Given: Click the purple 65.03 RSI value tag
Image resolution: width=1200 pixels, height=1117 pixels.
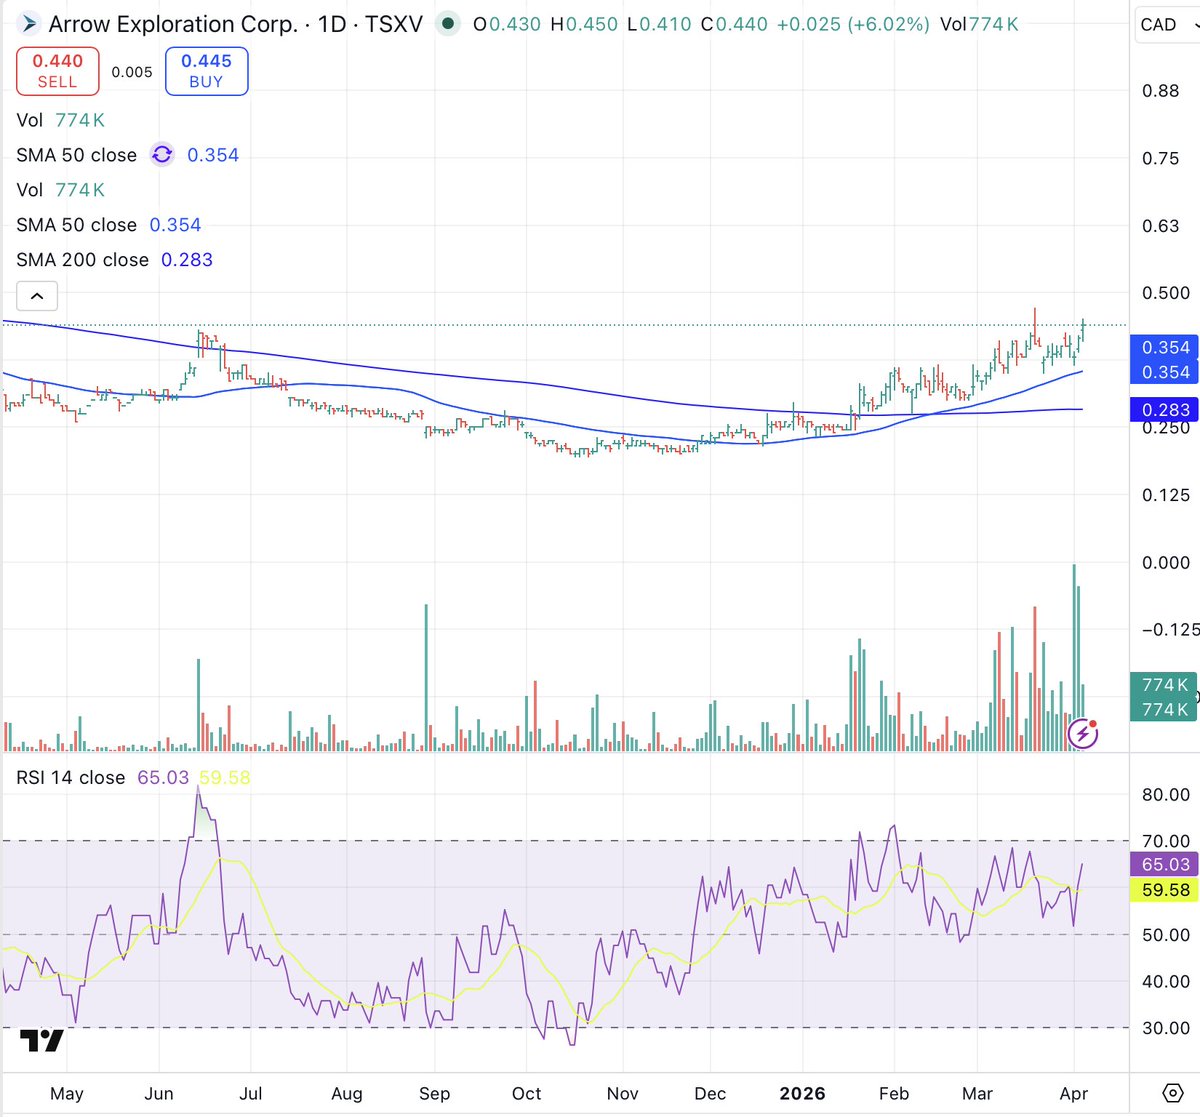Looking at the screenshot, I should pos(1163,863).
